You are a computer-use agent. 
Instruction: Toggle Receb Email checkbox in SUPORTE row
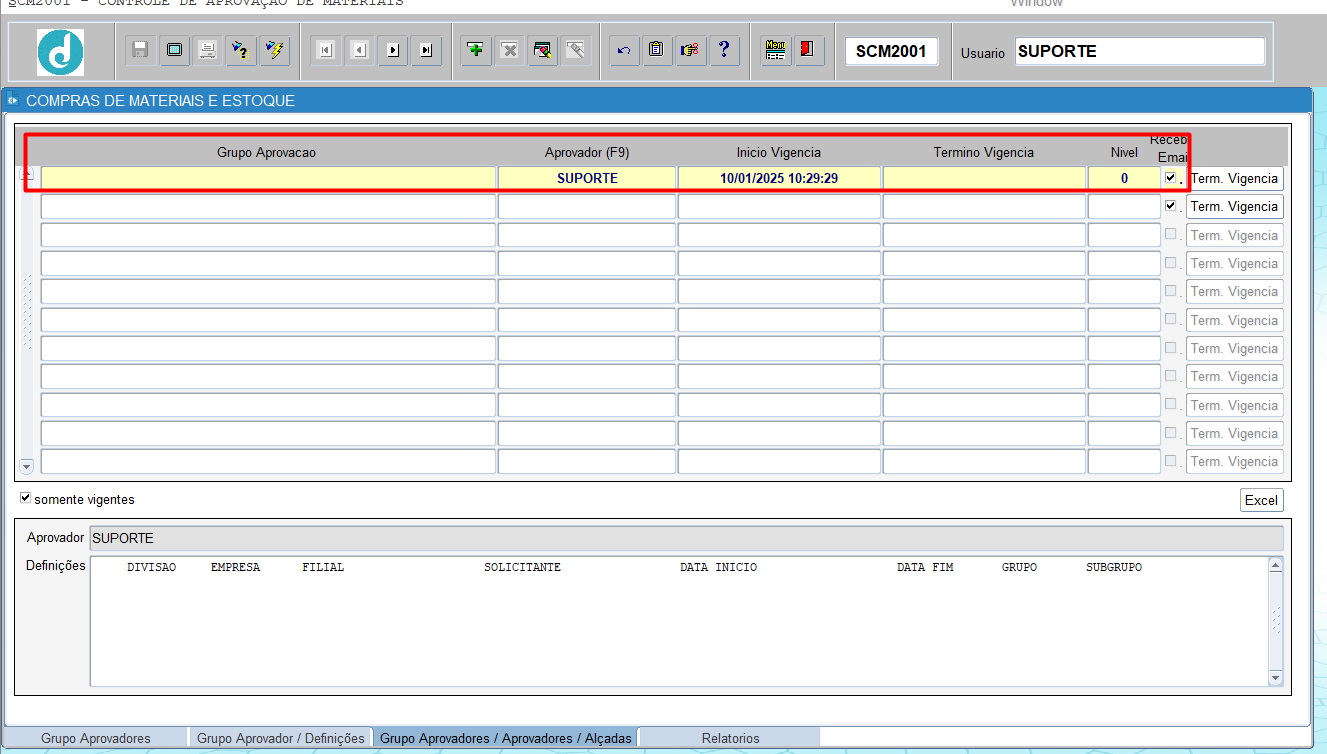[1170, 177]
